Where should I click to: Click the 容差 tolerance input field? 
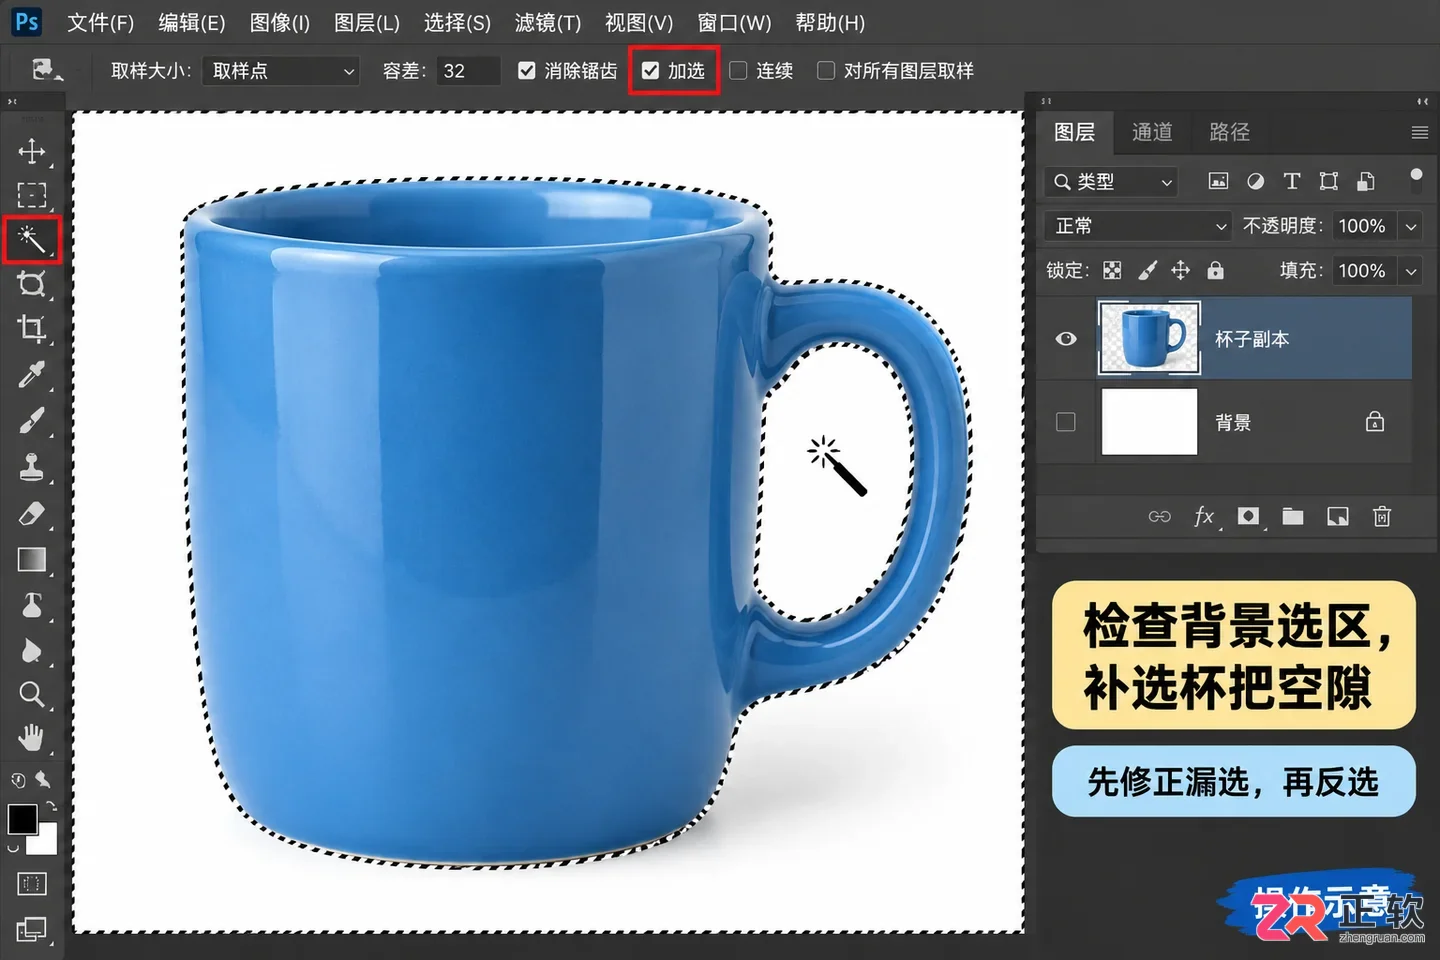tap(468, 71)
